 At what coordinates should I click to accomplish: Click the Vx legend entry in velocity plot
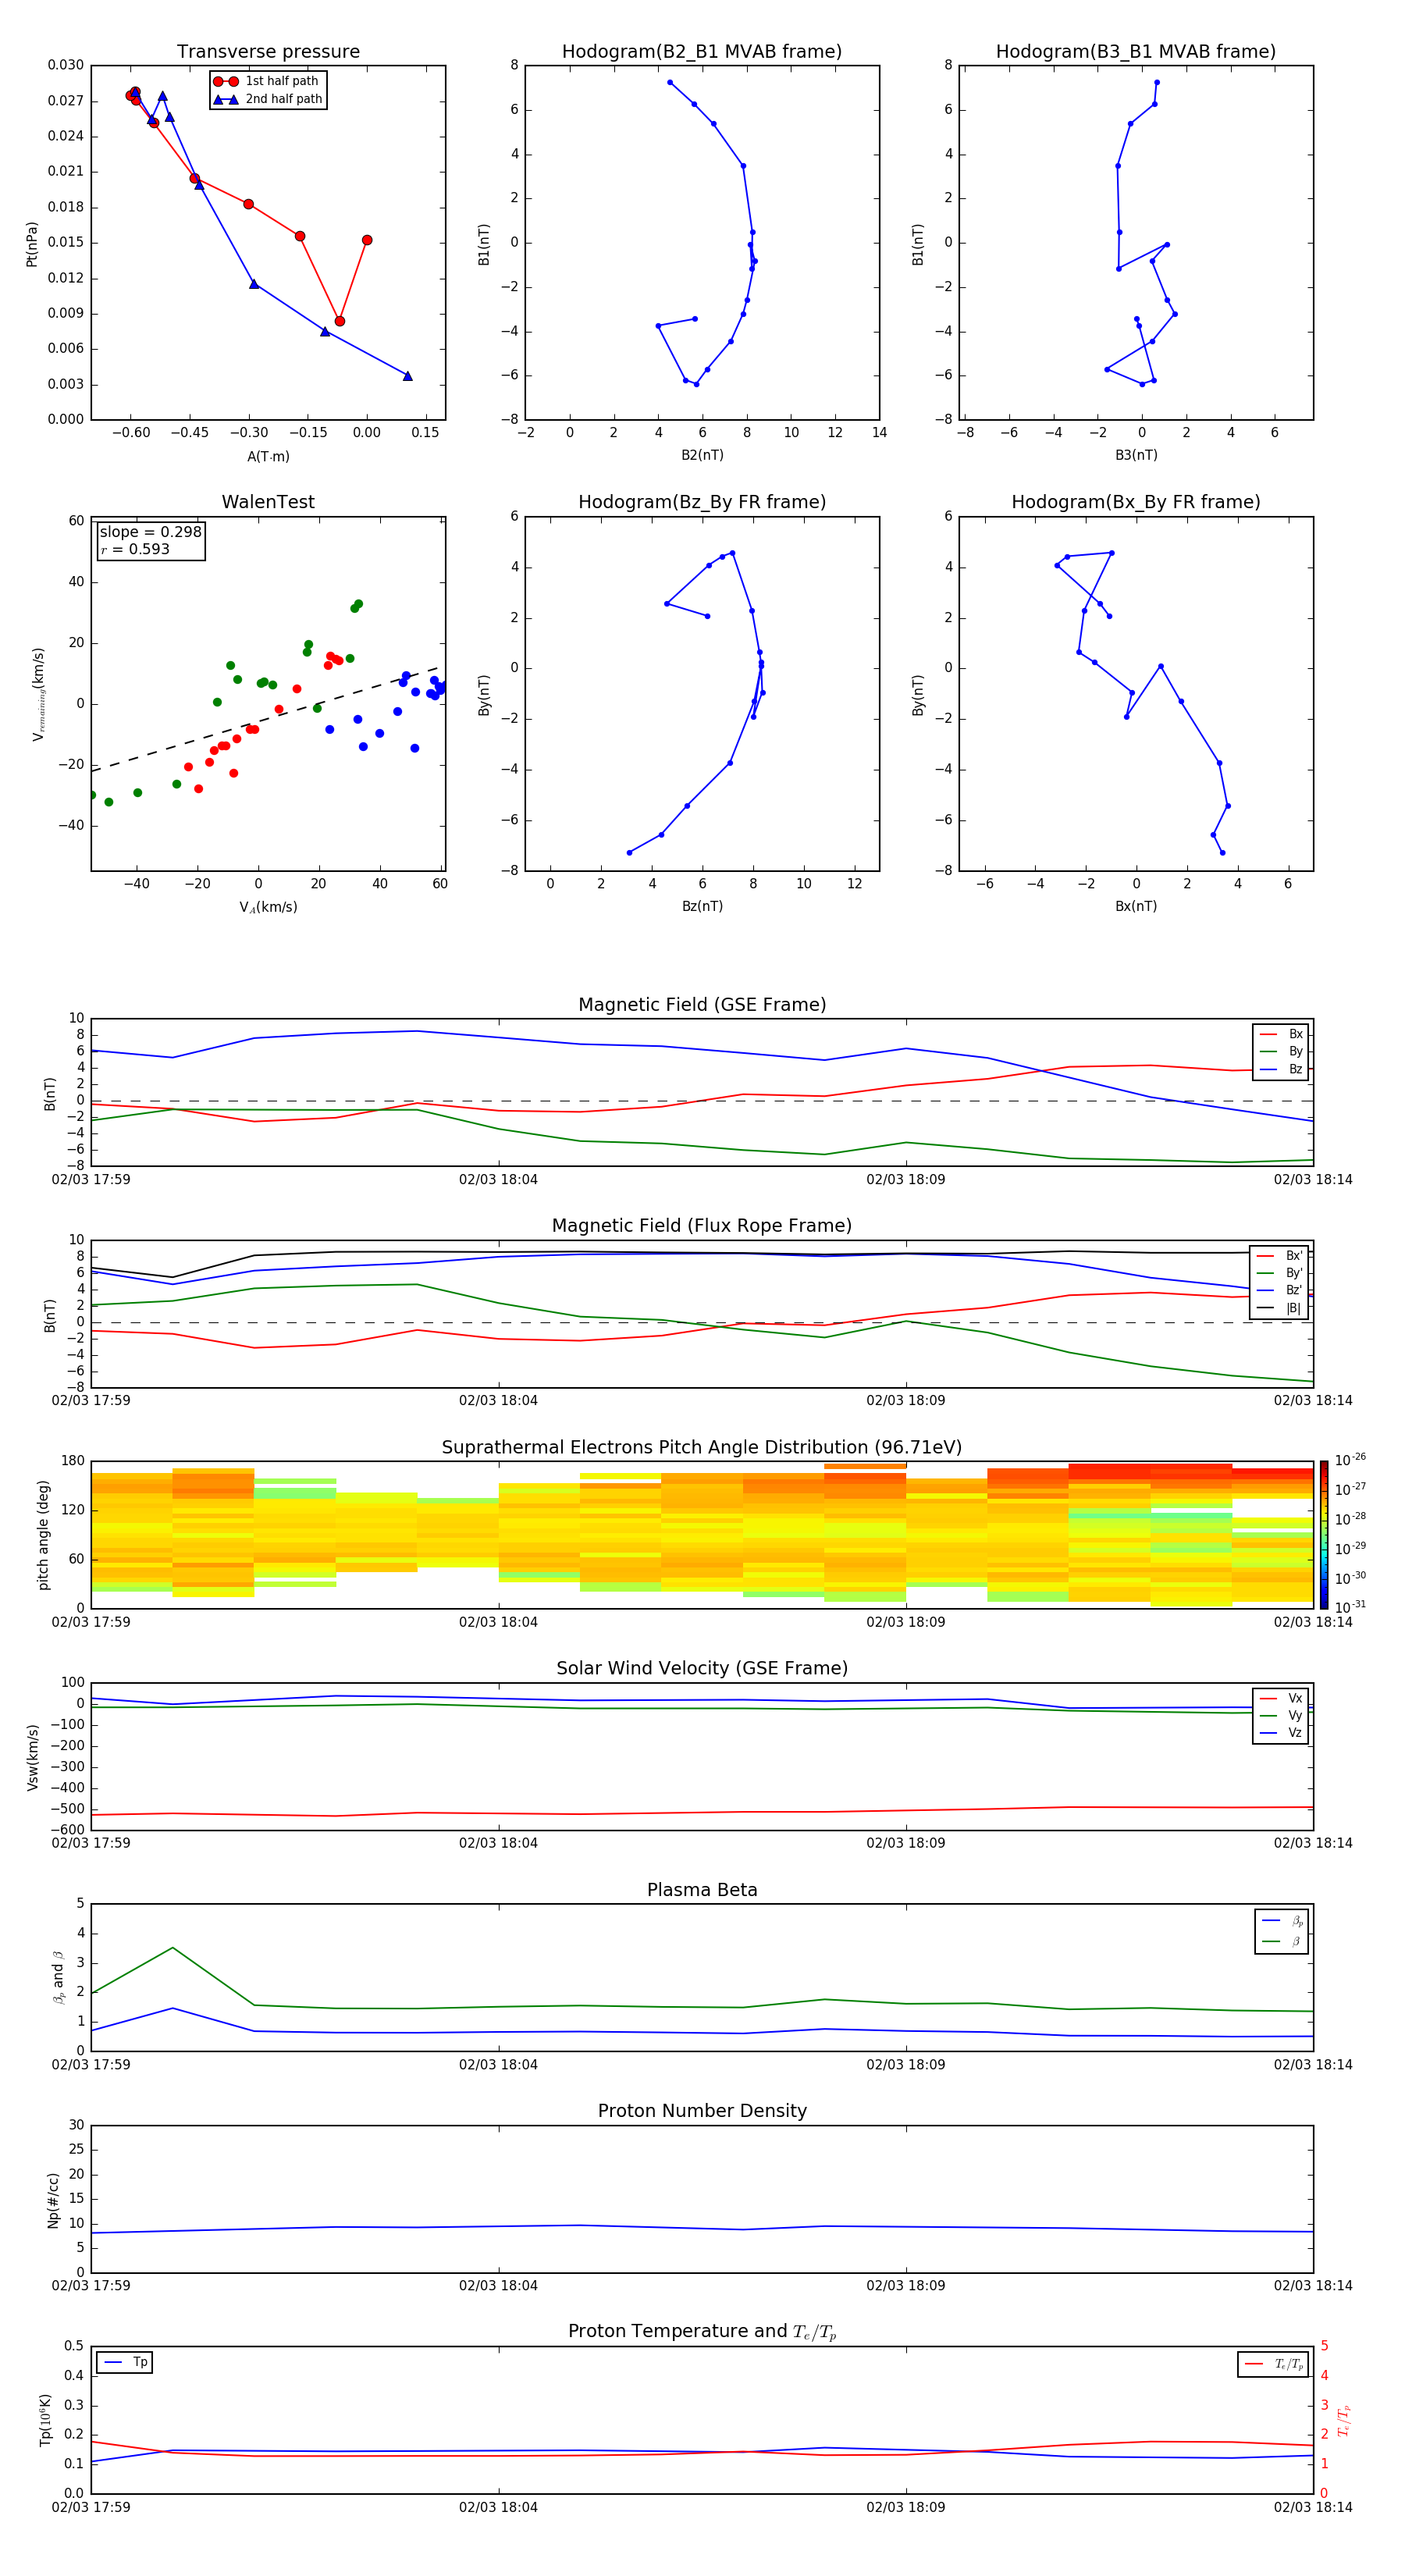point(1281,1698)
